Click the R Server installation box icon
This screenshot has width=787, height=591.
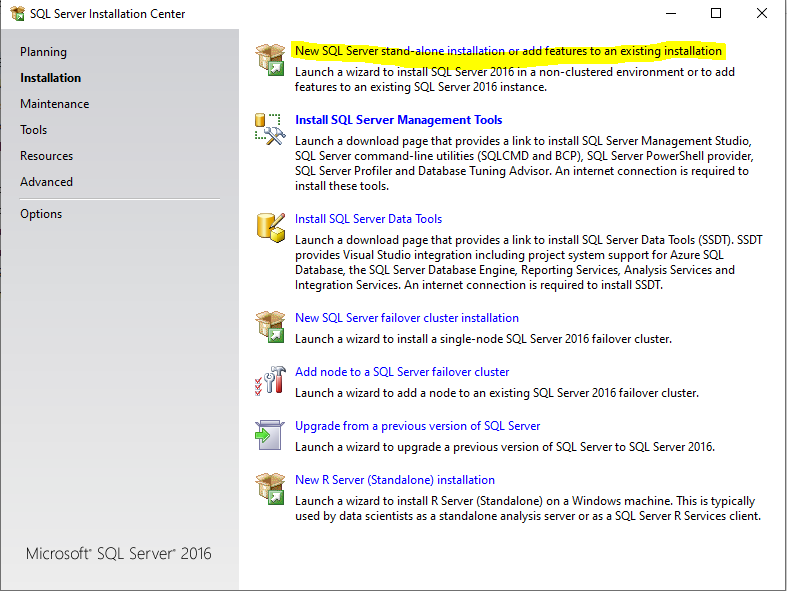coord(270,489)
